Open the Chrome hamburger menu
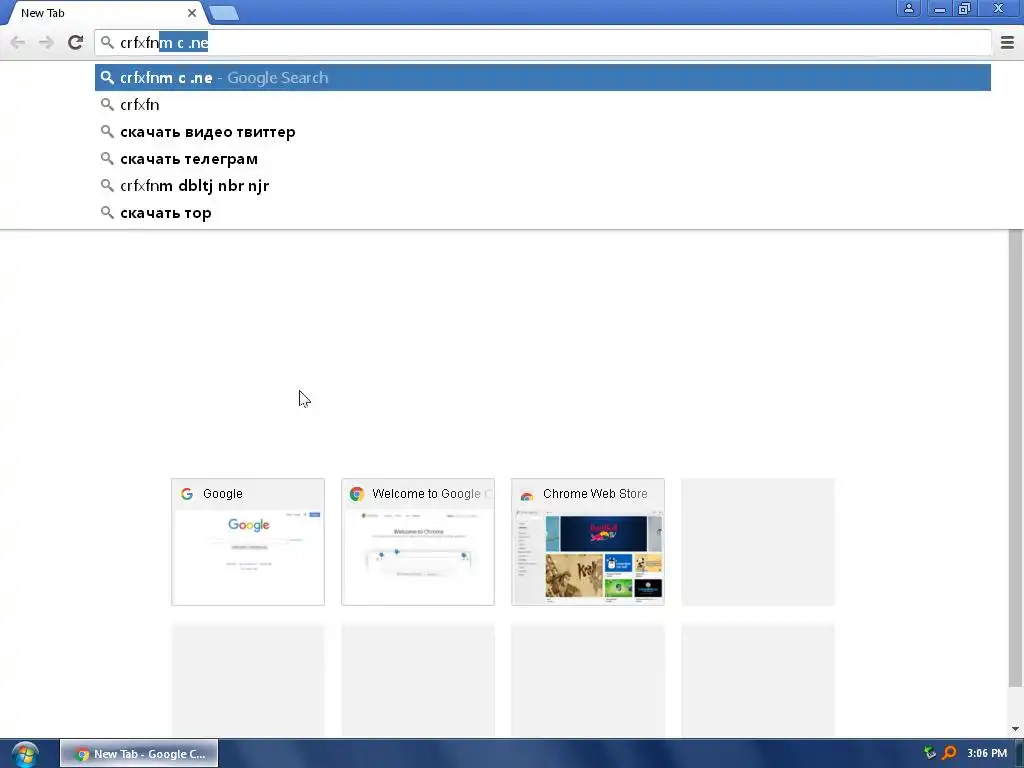The height and width of the screenshot is (768, 1024). tap(1007, 42)
